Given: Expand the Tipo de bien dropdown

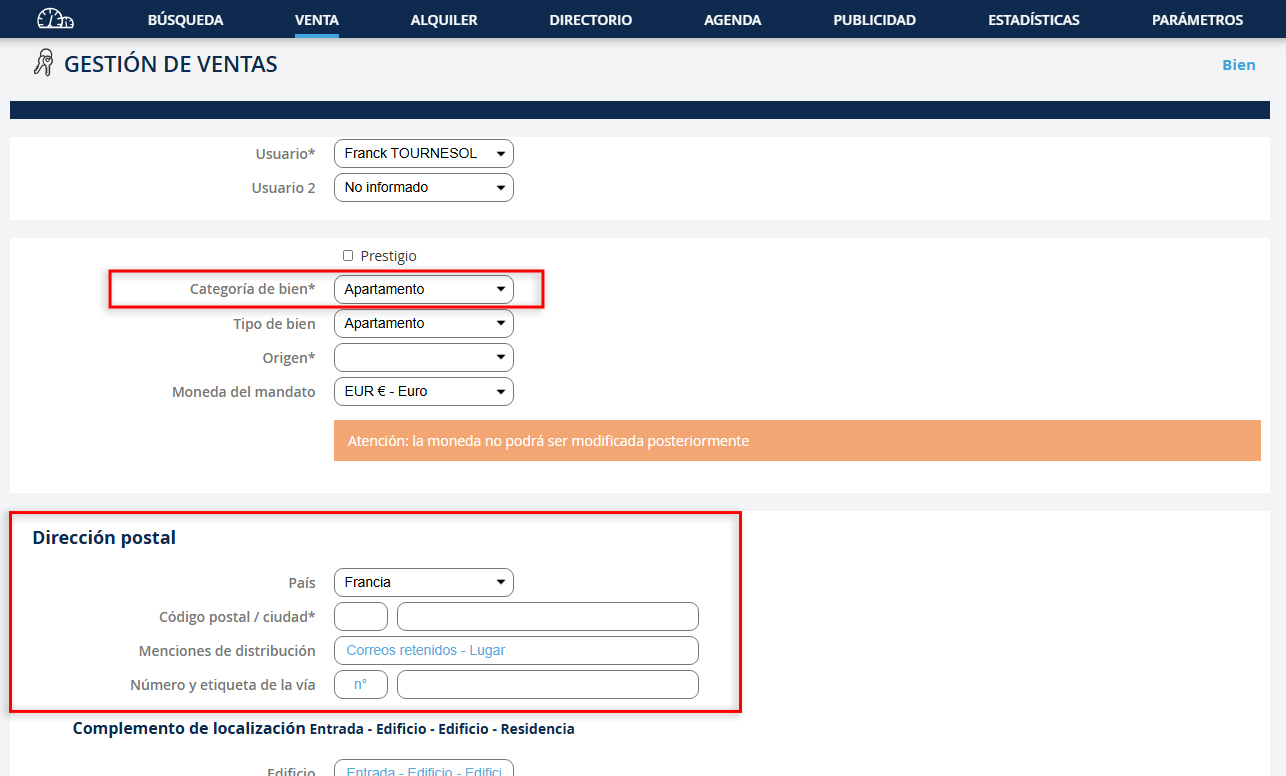Looking at the screenshot, I should pyautogui.click(x=423, y=323).
